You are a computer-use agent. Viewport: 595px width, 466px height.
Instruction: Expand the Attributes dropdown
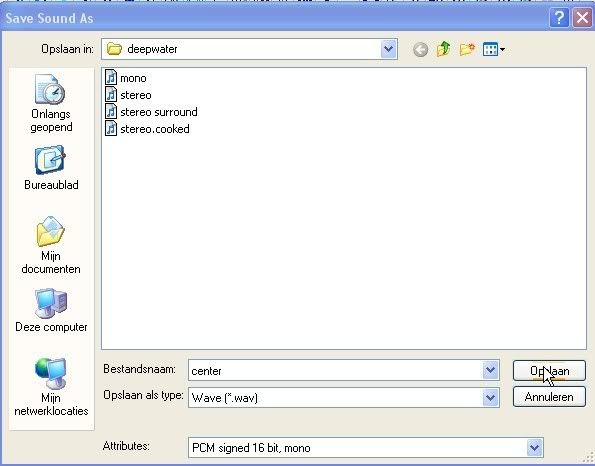pyautogui.click(x=534, y=448)
